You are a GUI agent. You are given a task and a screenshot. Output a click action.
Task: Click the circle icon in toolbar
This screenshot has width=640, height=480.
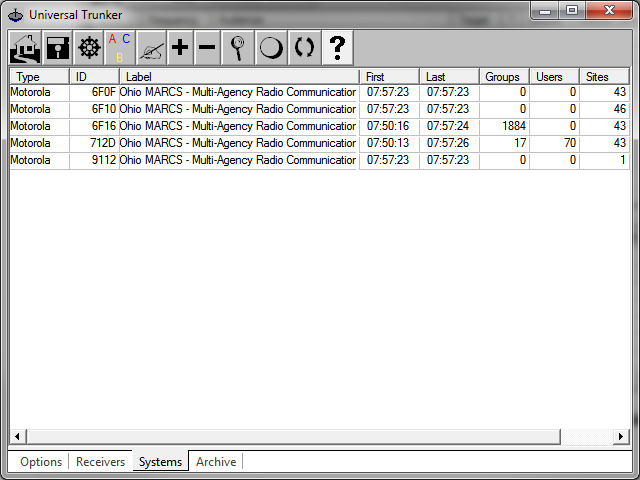click(x=270, y=47)
